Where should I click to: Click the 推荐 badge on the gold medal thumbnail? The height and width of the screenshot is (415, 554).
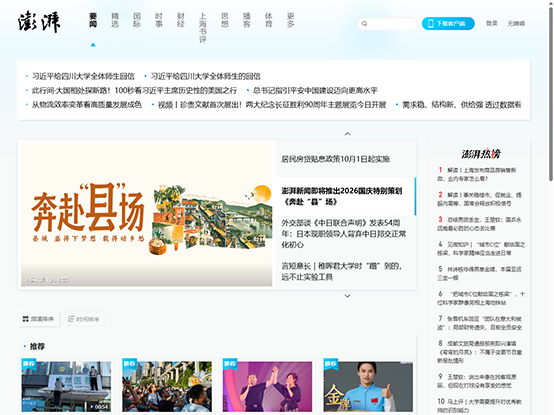331,363
